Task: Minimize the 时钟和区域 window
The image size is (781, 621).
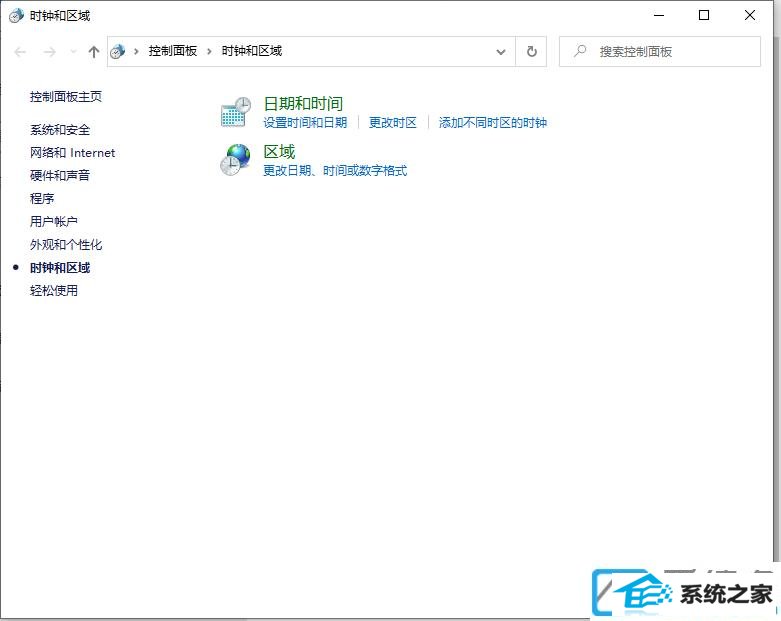Action: pyautogui.click(x=659, y=15)
